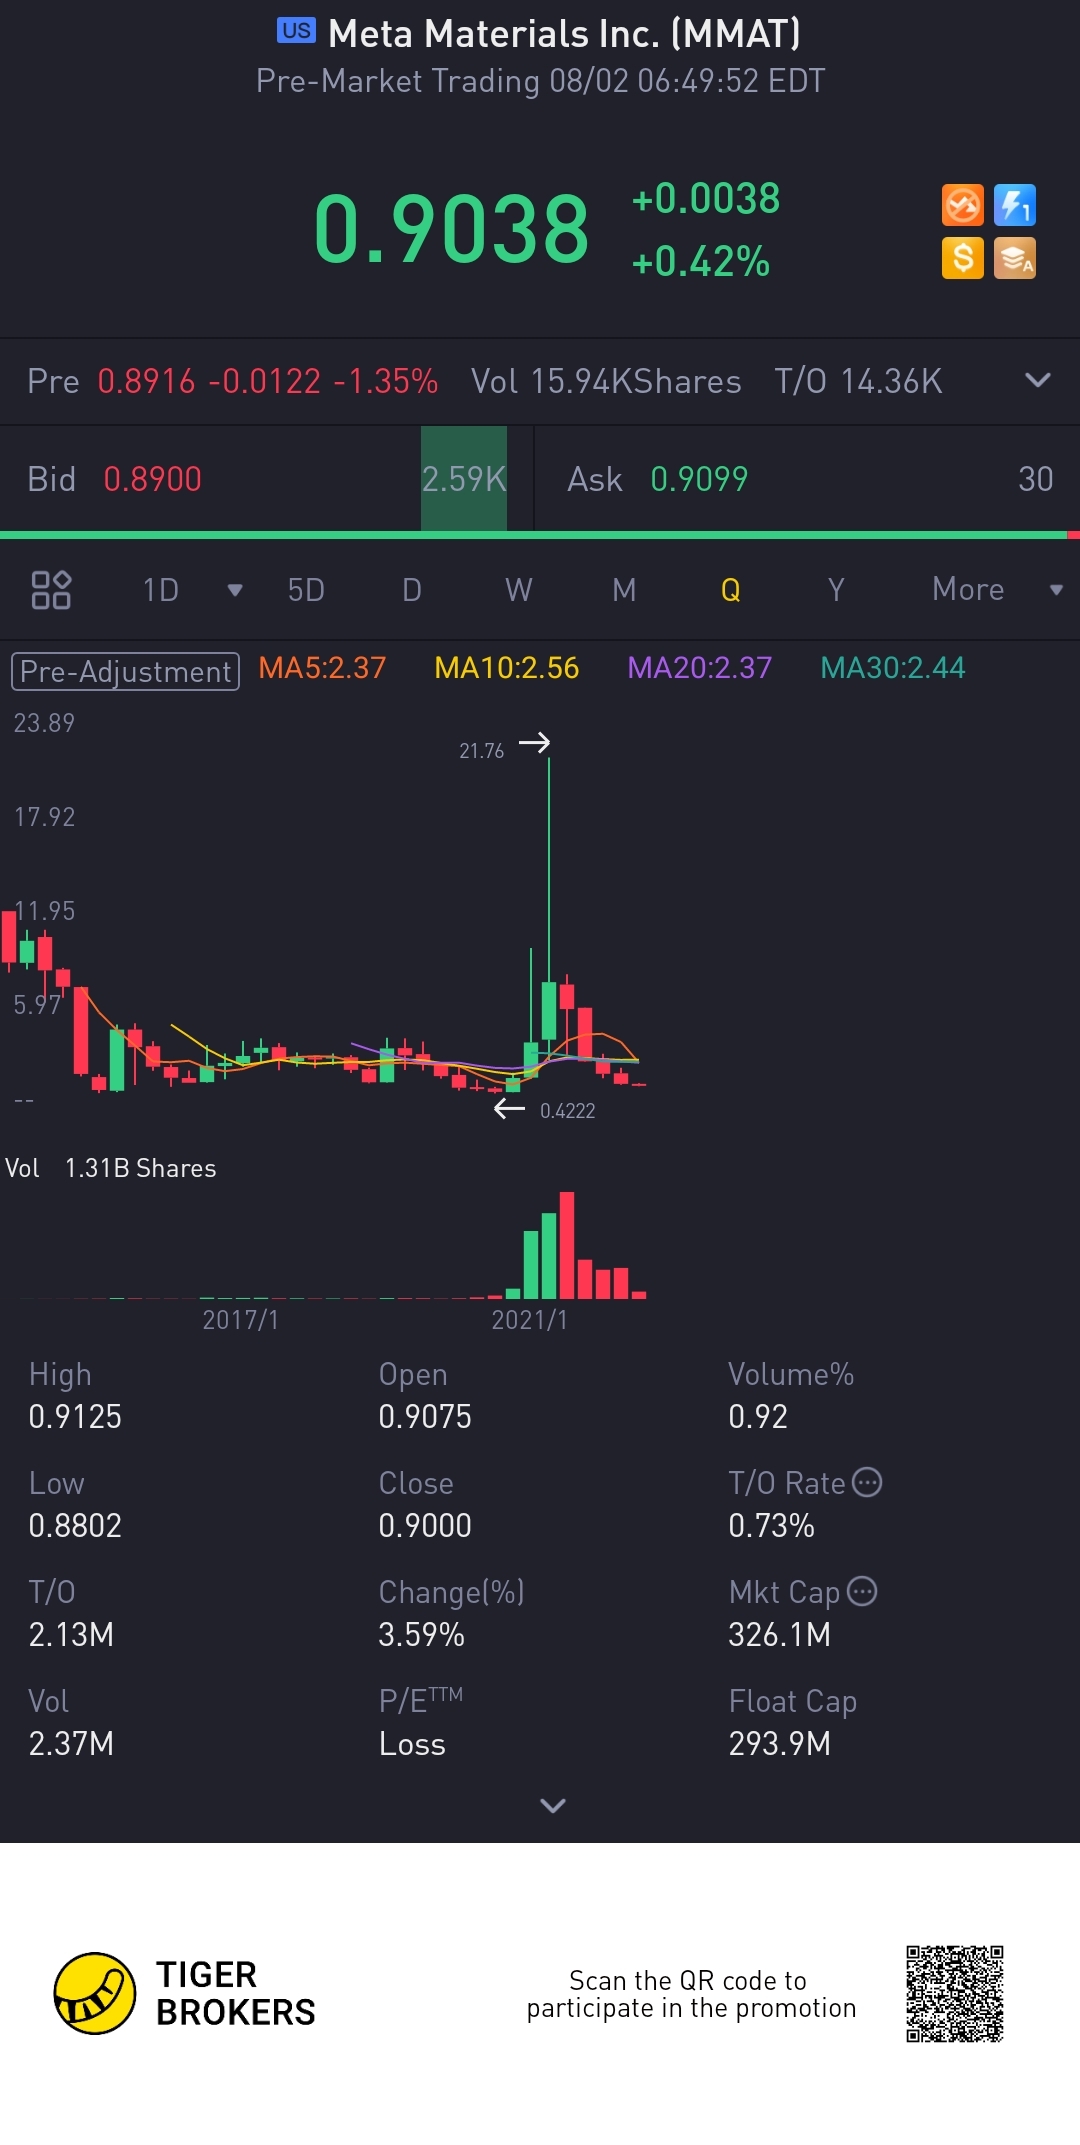The width and height of the screenshot is (1080, 2145).
Task: Tap the +0.42% change value
Action: 701,262
